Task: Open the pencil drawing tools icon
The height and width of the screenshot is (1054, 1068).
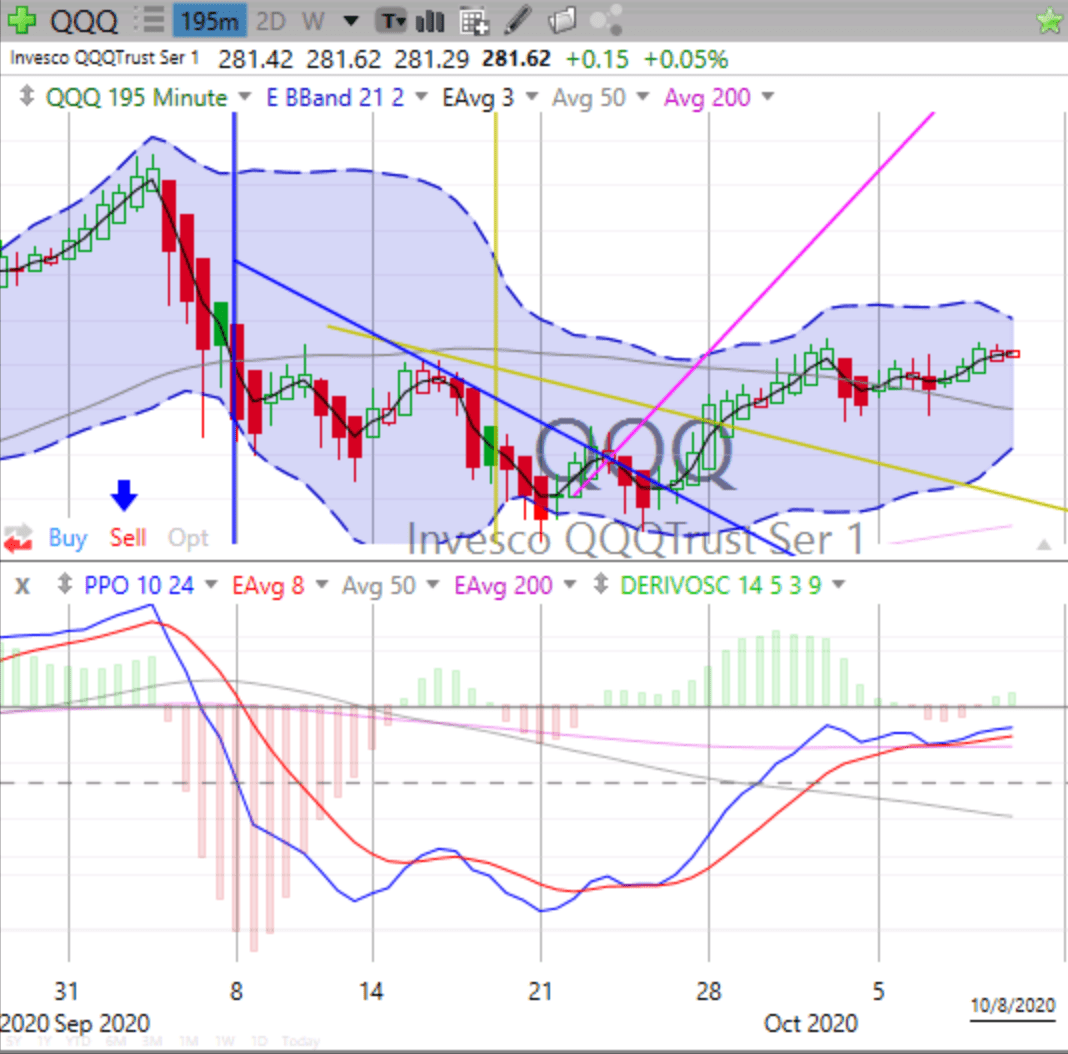Action: (x=518, y=20)
